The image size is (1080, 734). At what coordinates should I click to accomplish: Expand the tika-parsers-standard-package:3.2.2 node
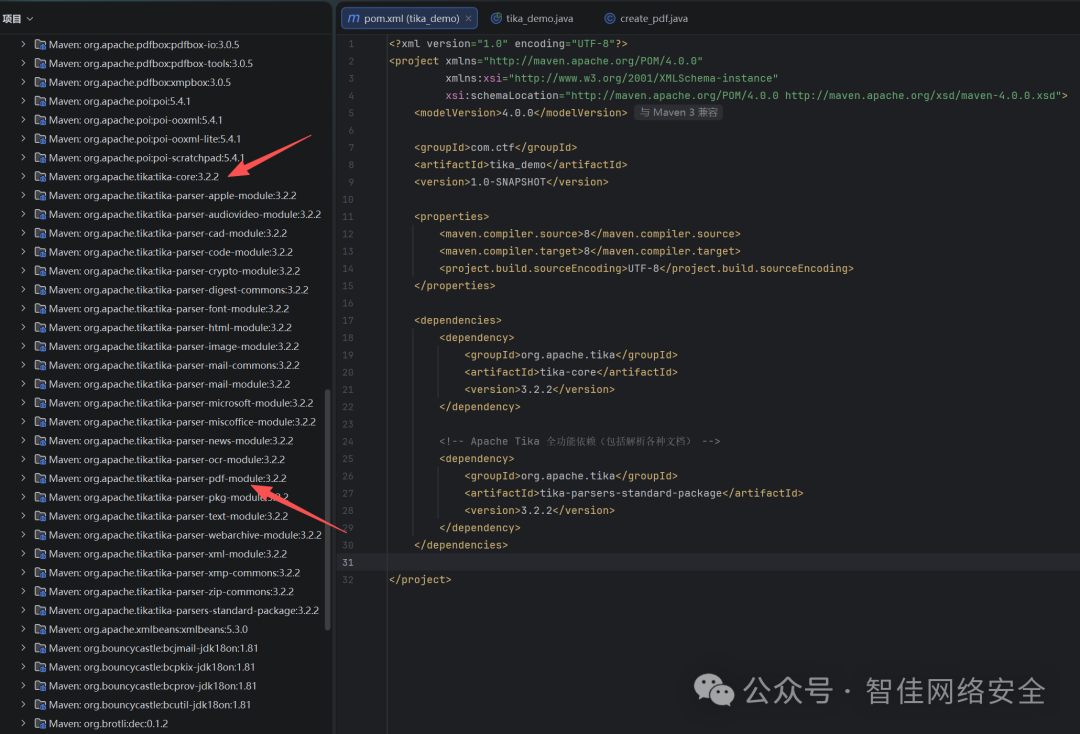24,610
